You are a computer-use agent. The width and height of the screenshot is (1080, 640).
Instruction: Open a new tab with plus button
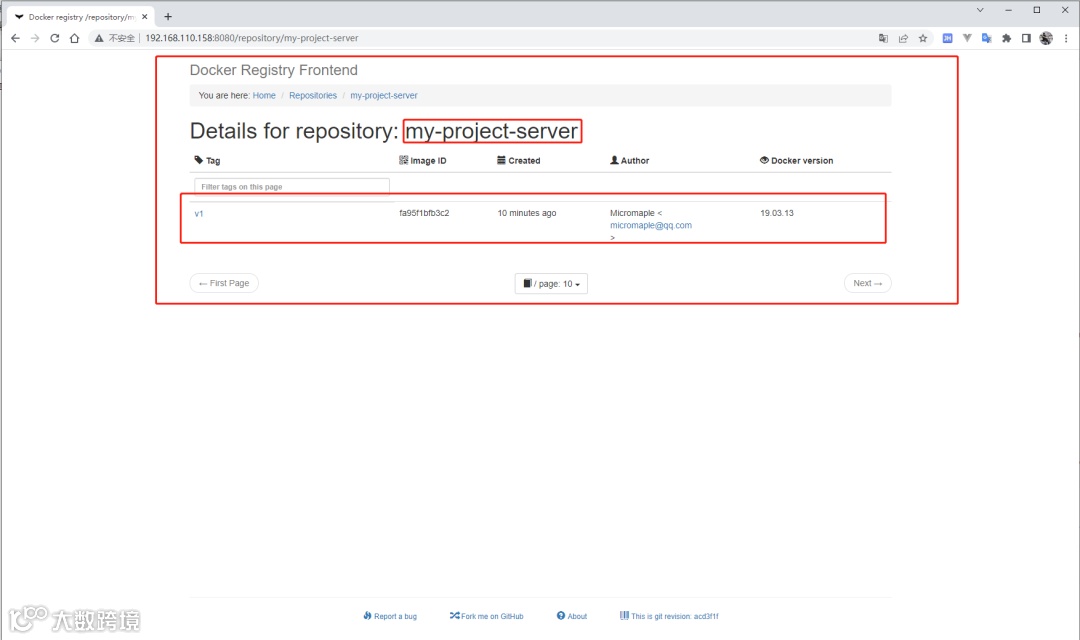tap(168, 17)
